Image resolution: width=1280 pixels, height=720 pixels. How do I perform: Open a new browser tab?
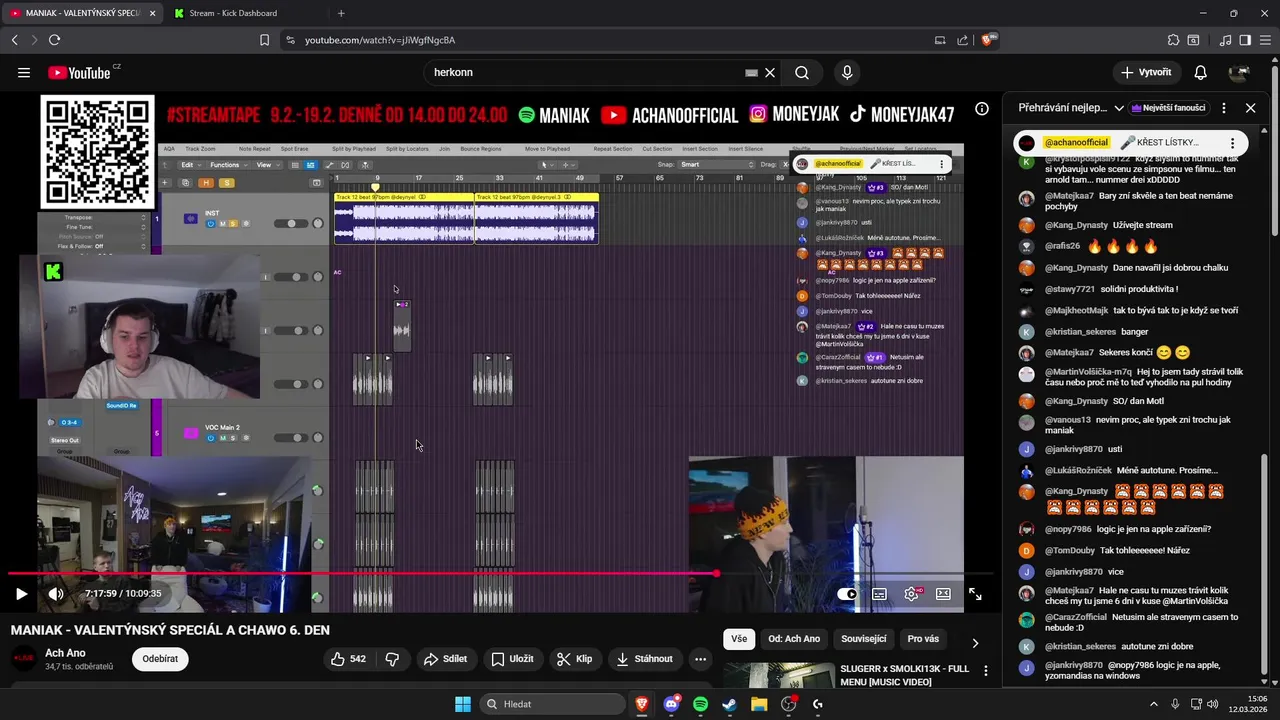coord(341,13)
